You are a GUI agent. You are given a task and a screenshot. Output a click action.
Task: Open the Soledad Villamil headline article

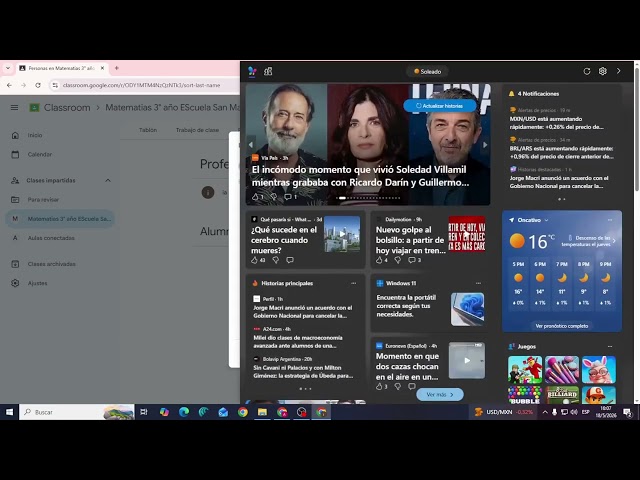pos(360,176)
